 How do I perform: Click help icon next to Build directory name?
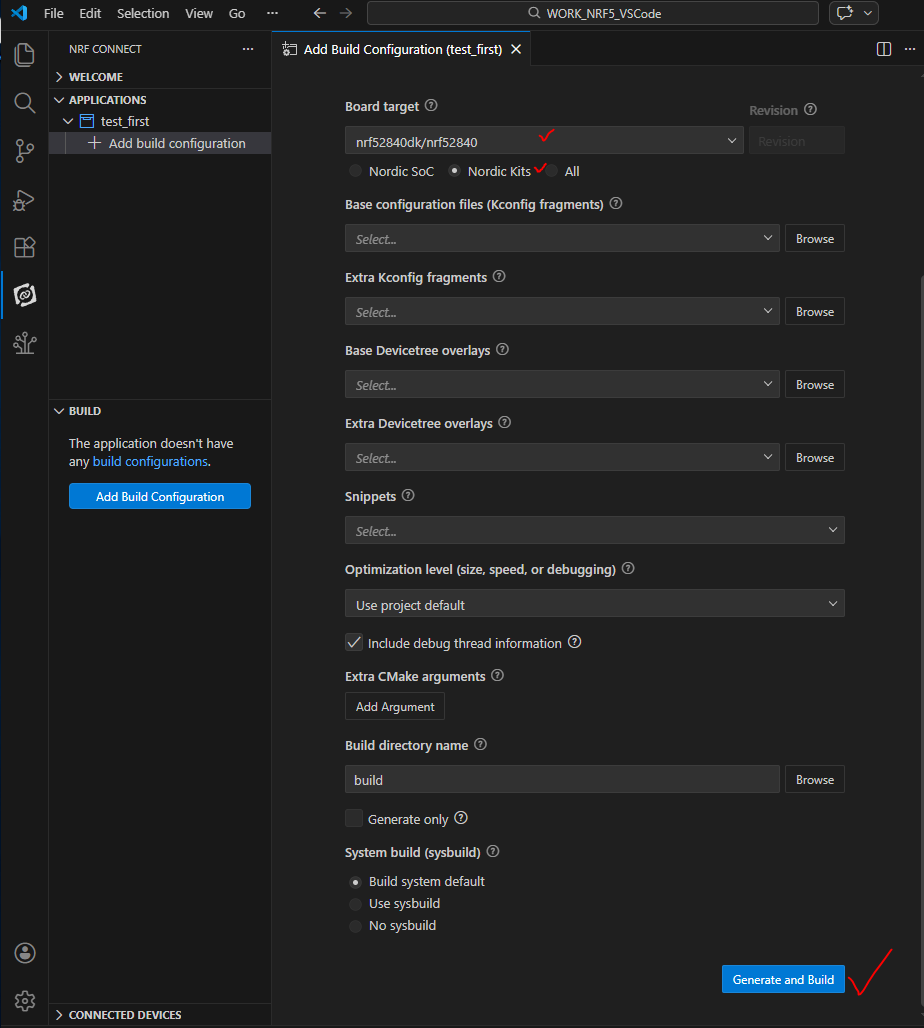click(480, 744)
